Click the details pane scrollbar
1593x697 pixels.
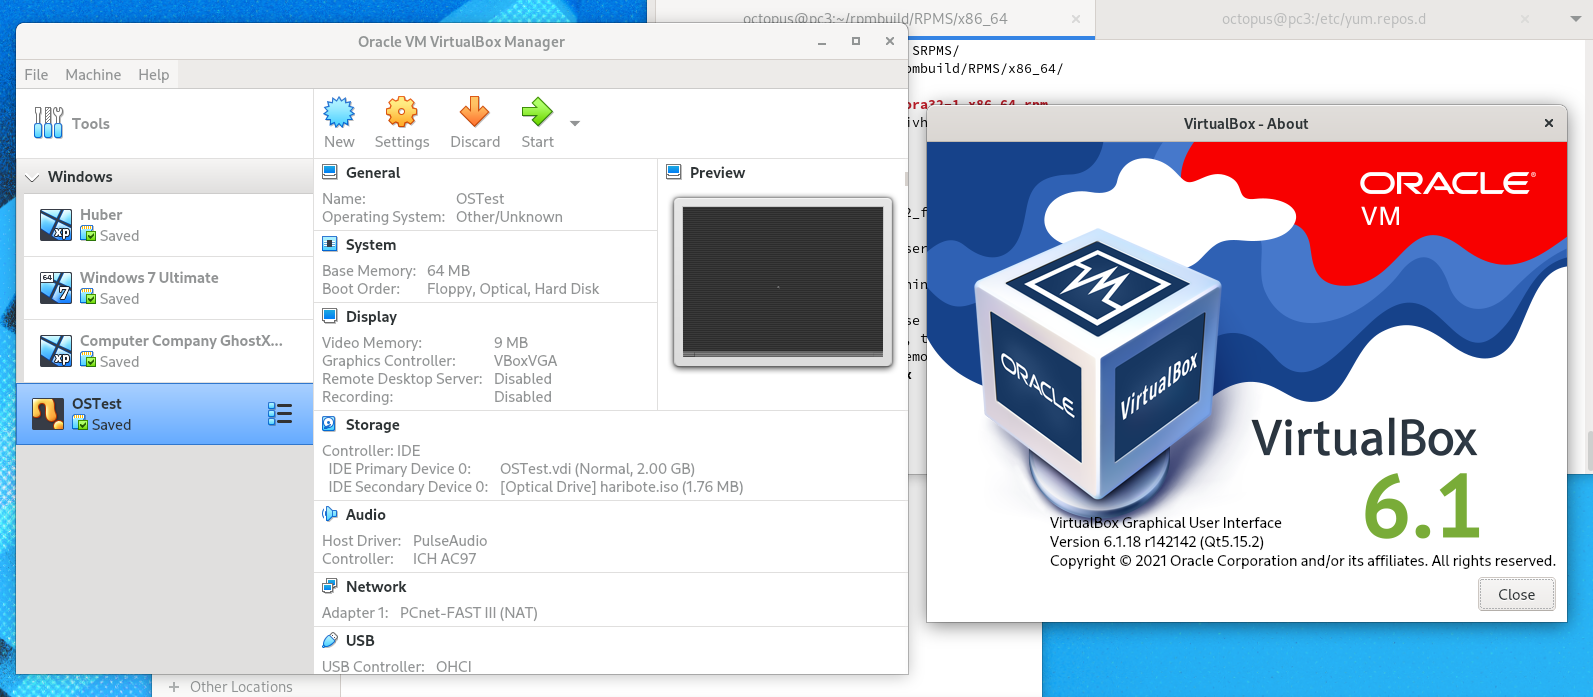[x=906, y=179]
